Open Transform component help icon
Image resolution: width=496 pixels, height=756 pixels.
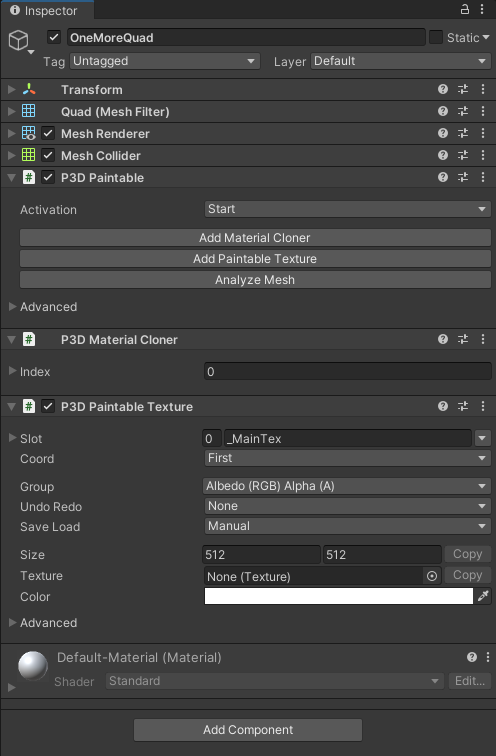pos(443,89)
